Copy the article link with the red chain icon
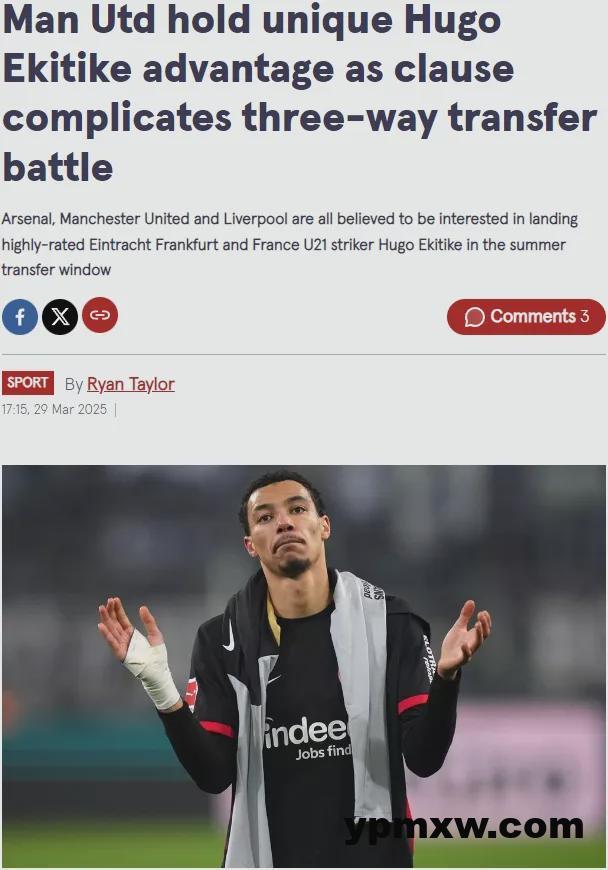608x870 pixels. [100, 315]
